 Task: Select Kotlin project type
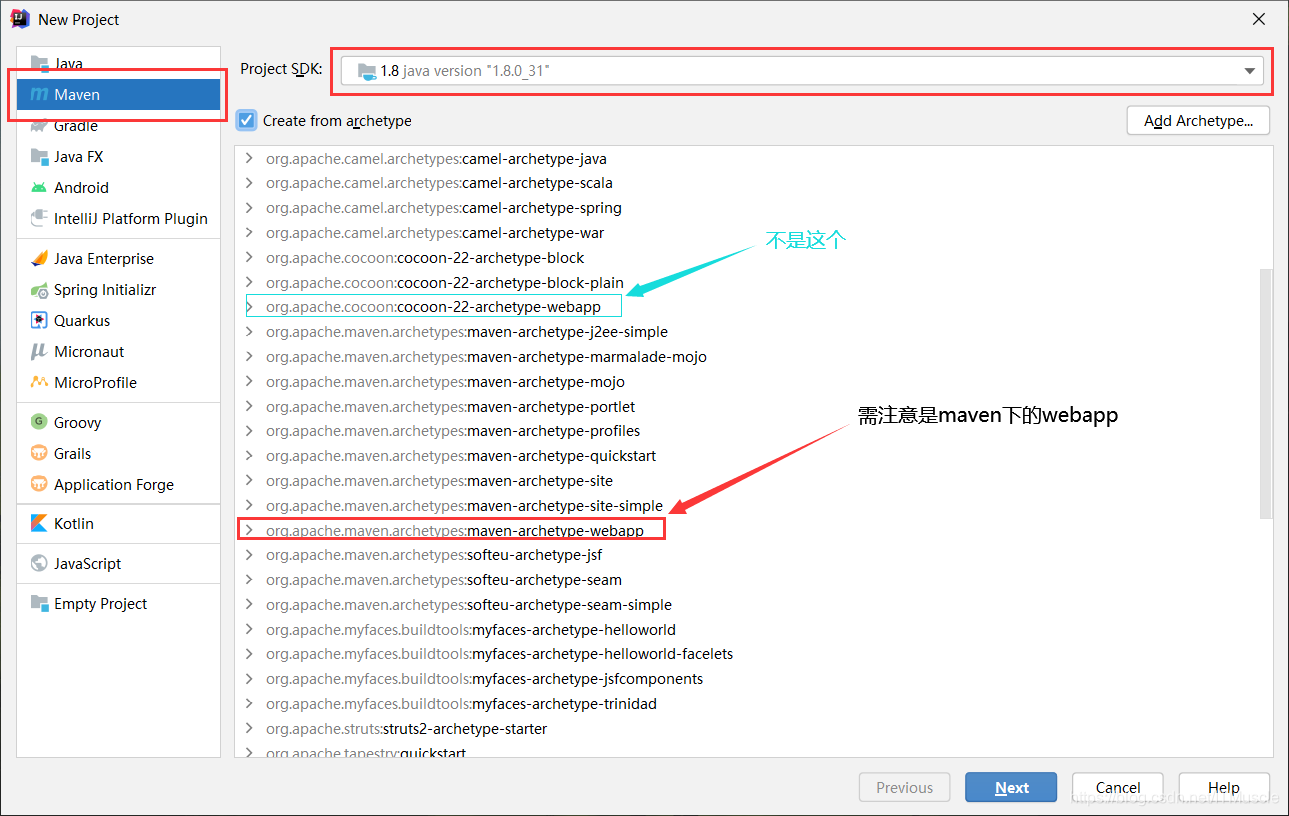tap(119, 524)
